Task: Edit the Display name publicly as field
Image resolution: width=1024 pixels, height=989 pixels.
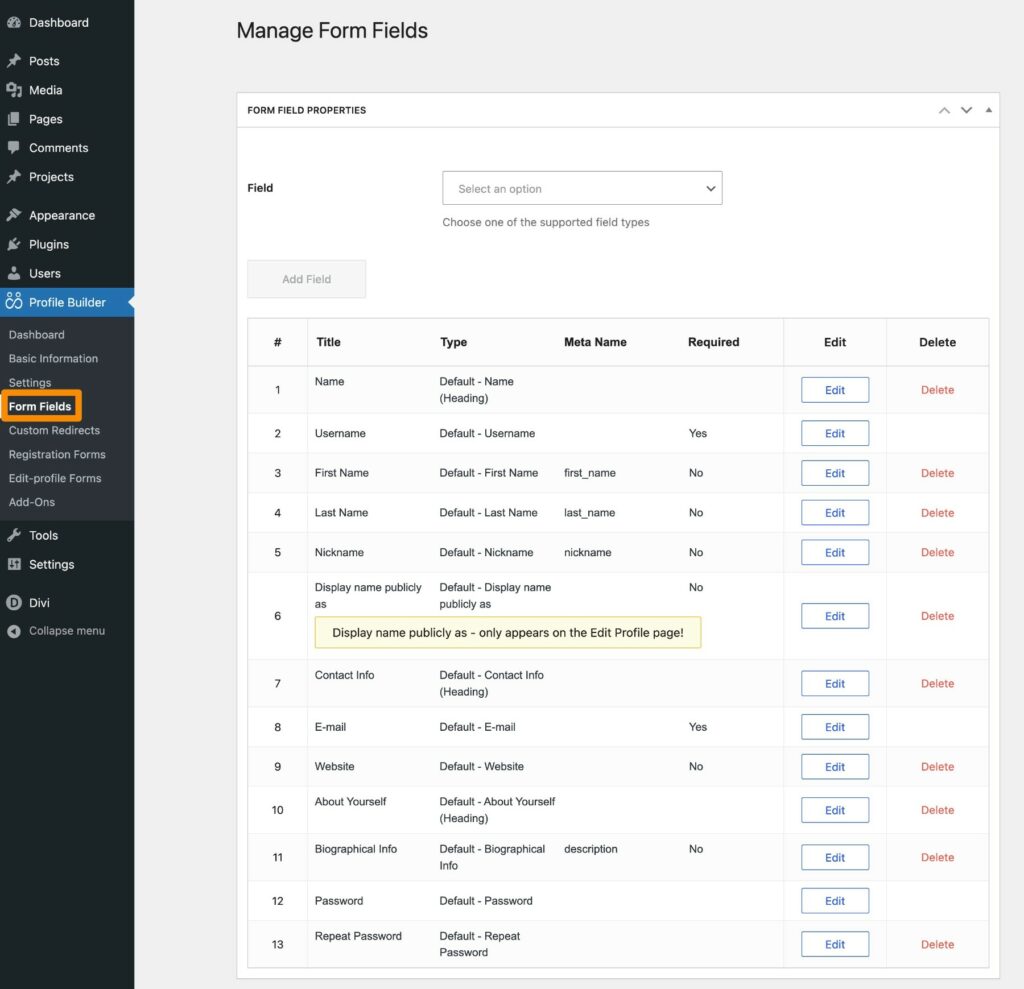Action: (835, 616)
